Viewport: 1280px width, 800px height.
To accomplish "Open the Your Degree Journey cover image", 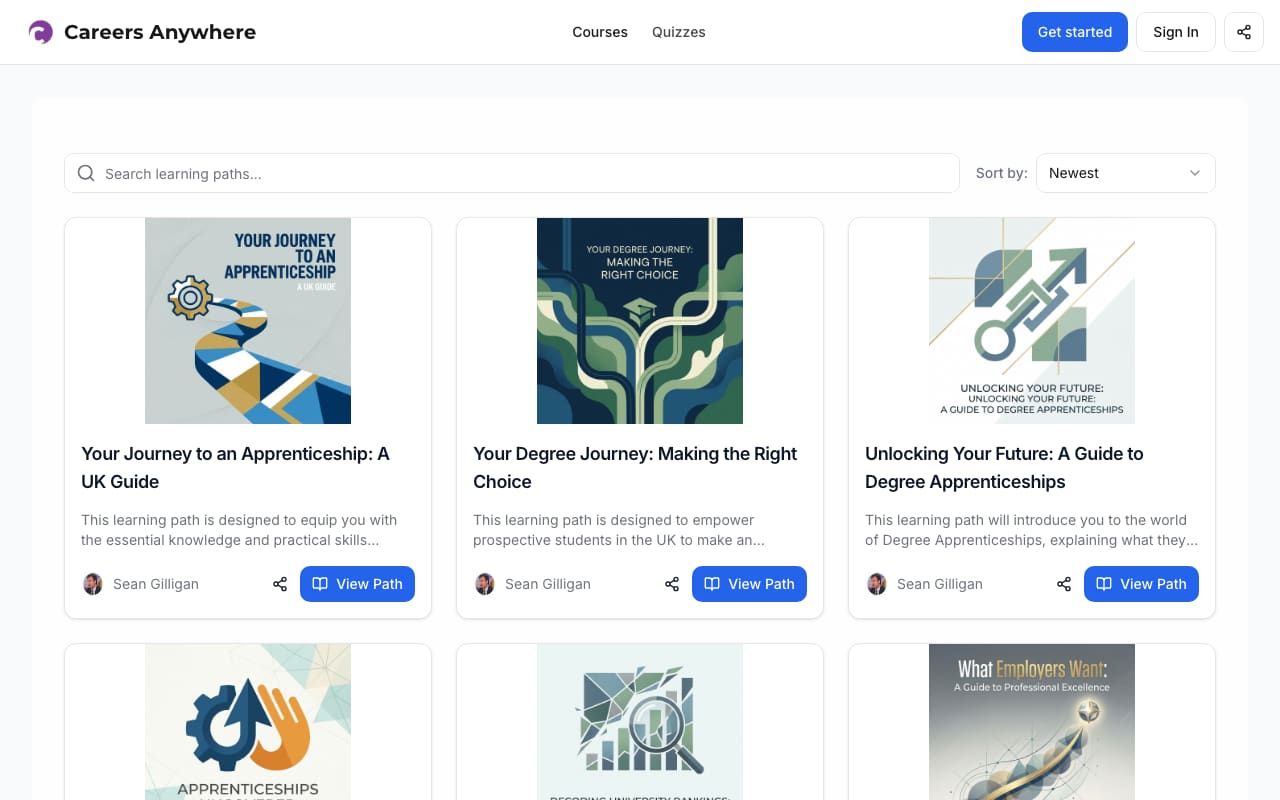I will pyautogui.click(x=640, y=321).
